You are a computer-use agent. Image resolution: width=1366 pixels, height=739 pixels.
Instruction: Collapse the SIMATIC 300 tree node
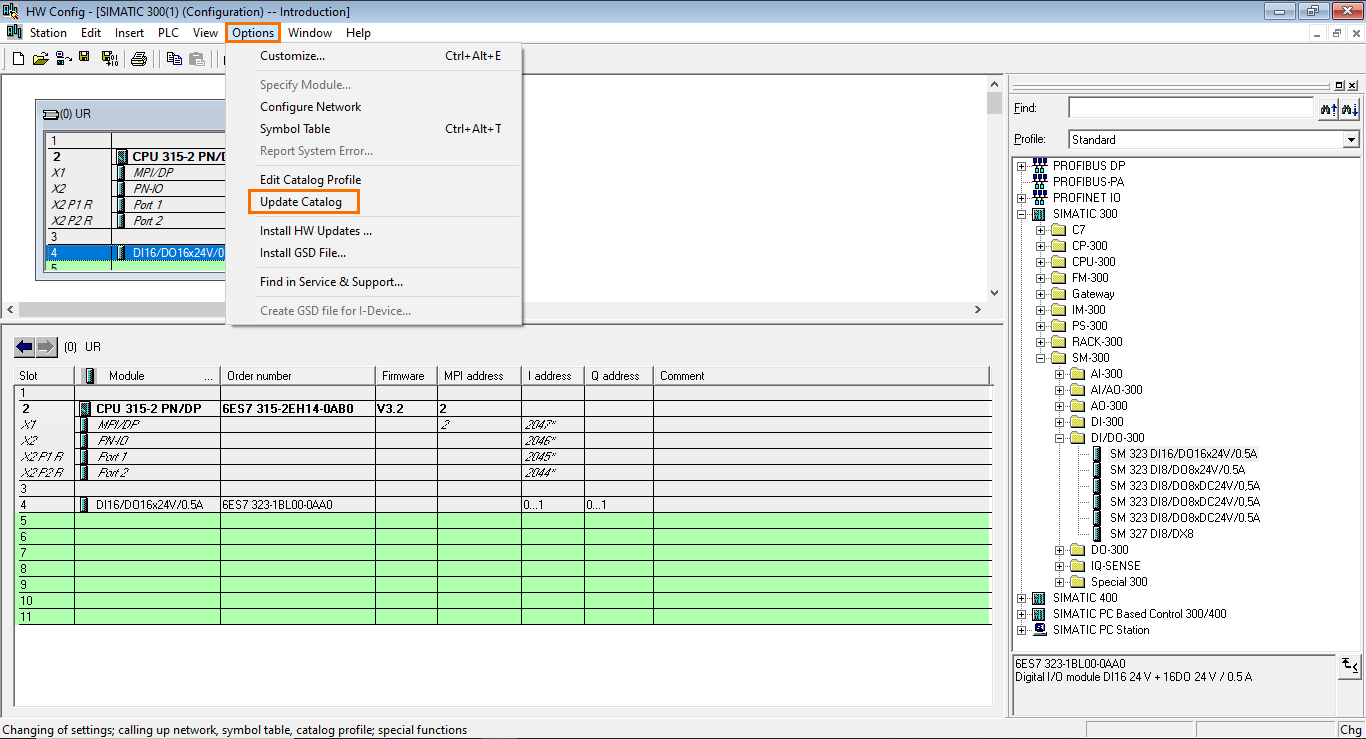(x=1022, y=214)
